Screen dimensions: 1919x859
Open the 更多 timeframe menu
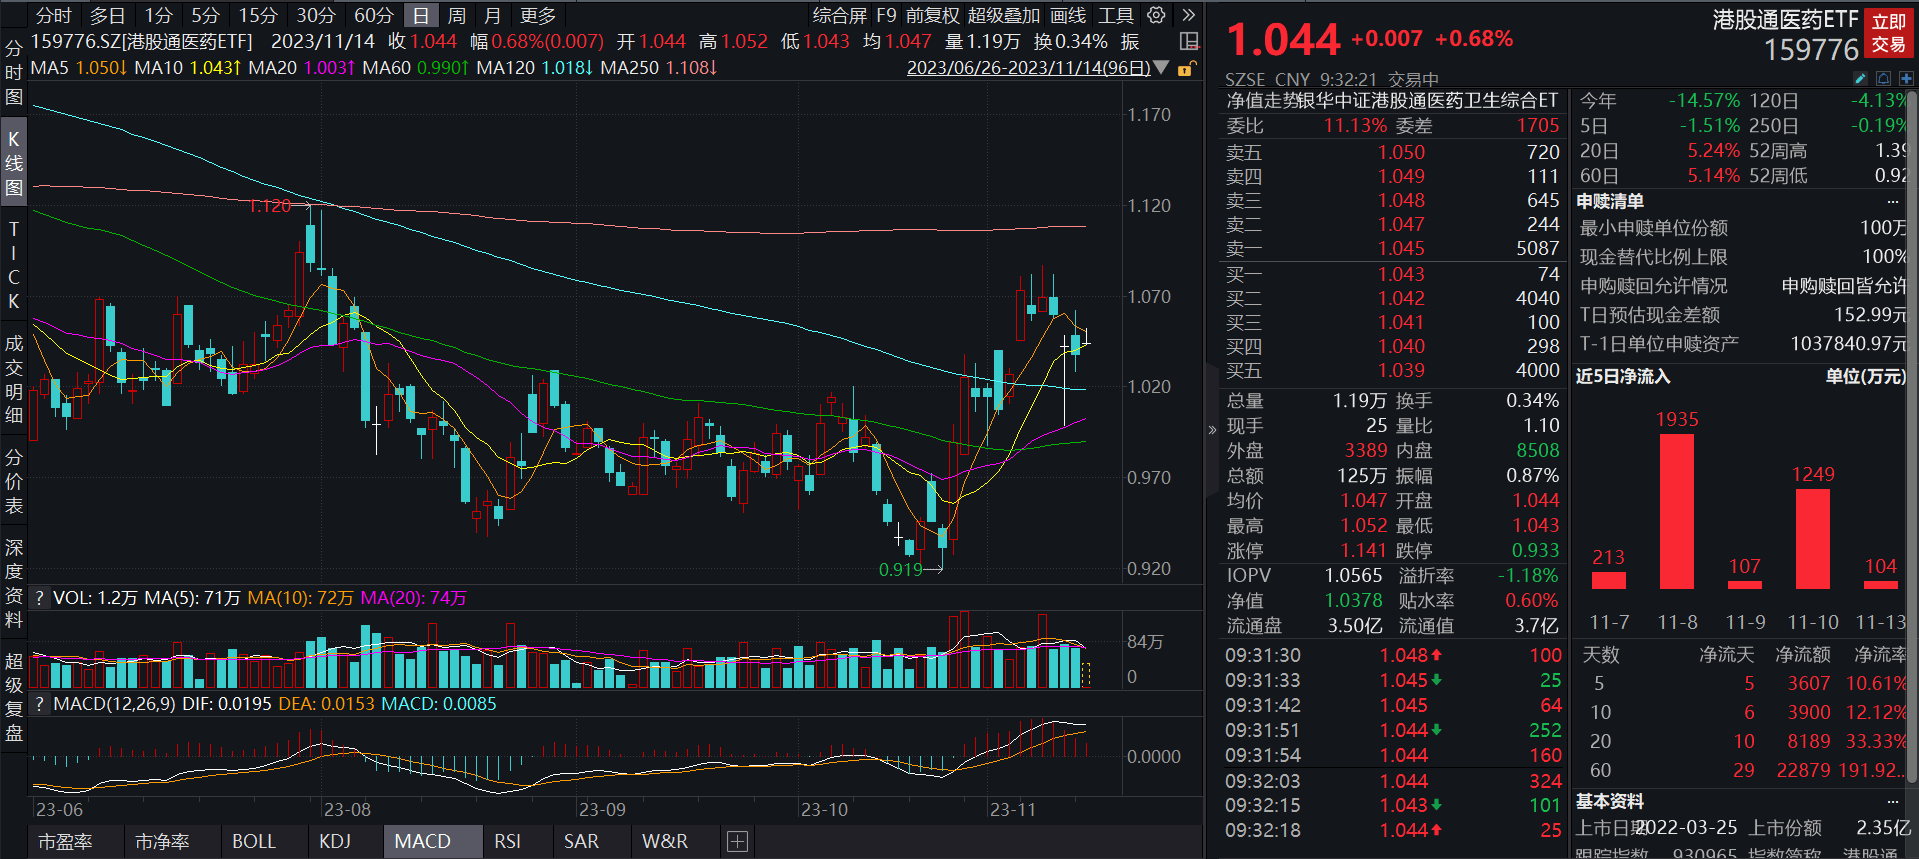coord(538,15)
